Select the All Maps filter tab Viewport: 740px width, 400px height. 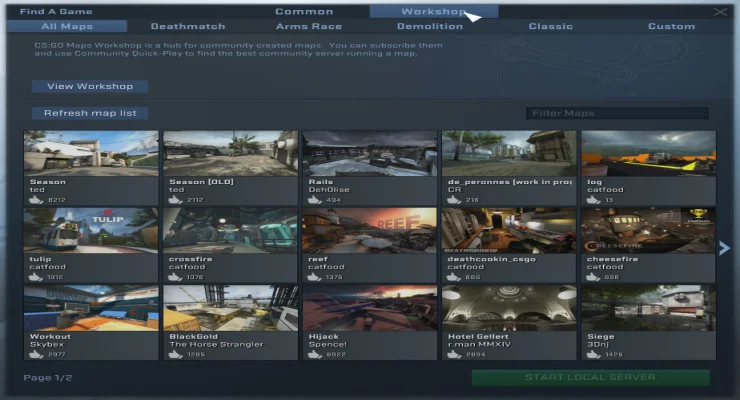(x=67, y=26)
